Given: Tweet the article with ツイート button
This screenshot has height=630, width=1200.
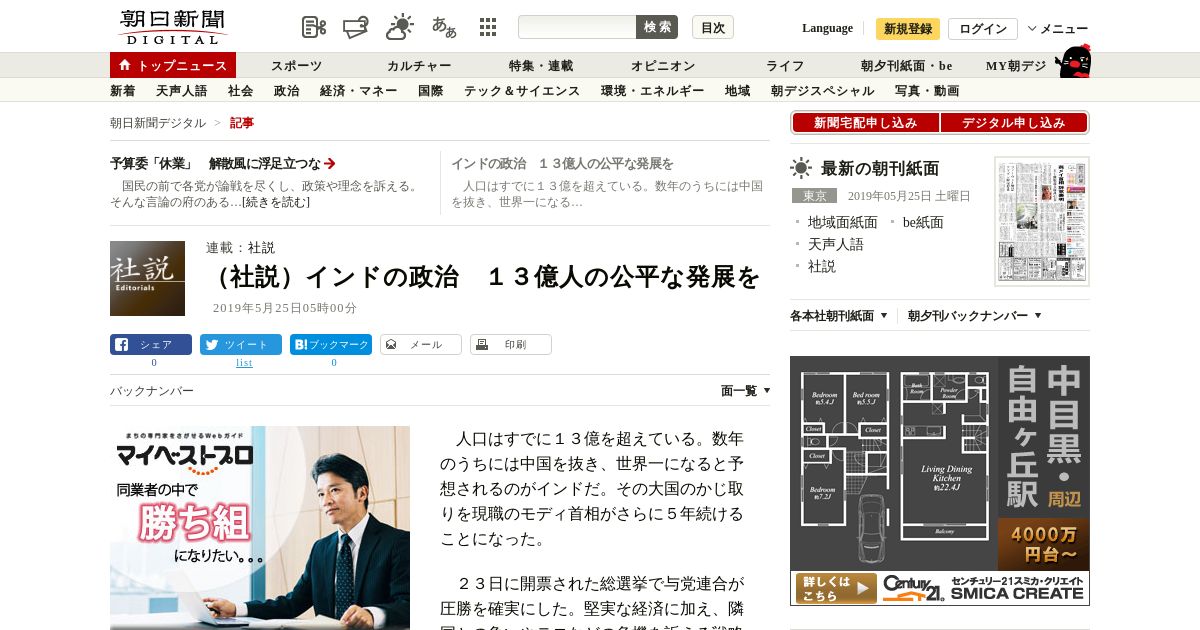Looking at the screenshot, I should (241, 345).
